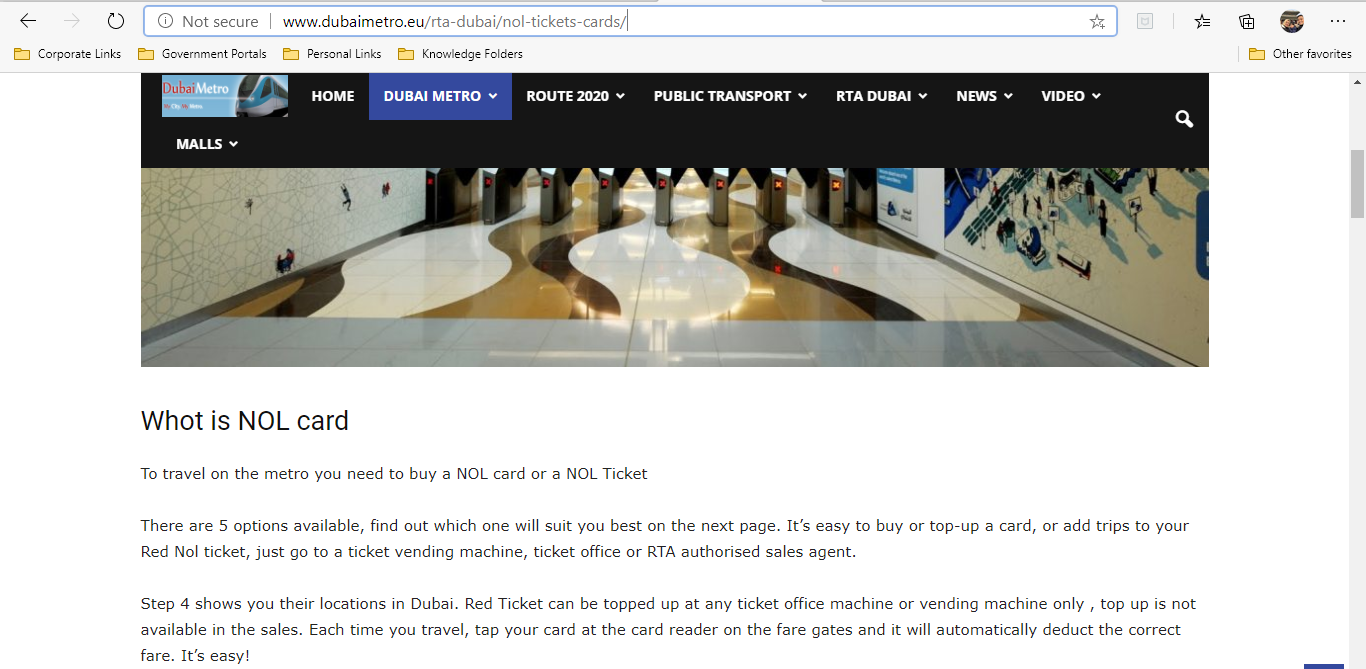Click the refresh page icon
This screenshot has height=669, width=1366.
pos(116,21)
